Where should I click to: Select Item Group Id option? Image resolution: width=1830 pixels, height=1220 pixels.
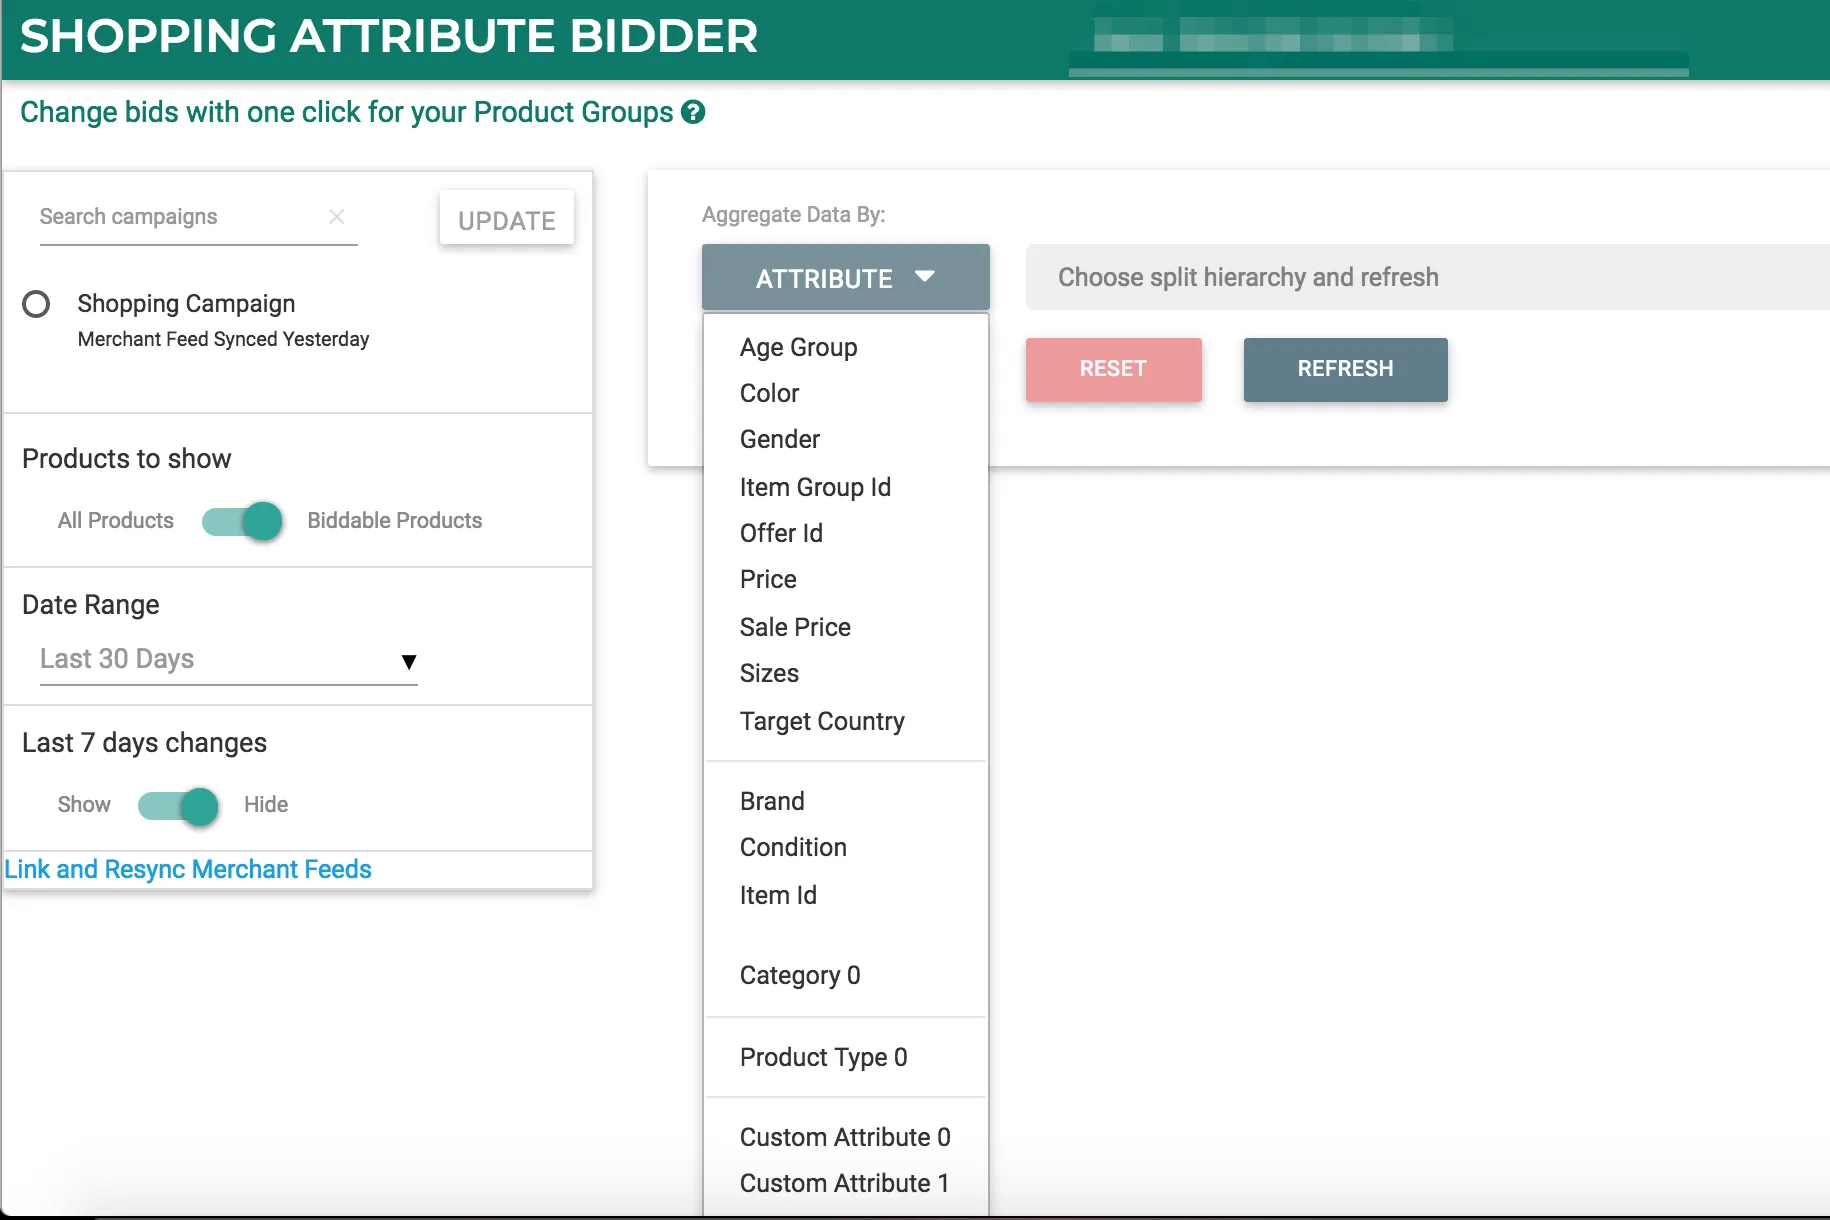pos(814,488)
